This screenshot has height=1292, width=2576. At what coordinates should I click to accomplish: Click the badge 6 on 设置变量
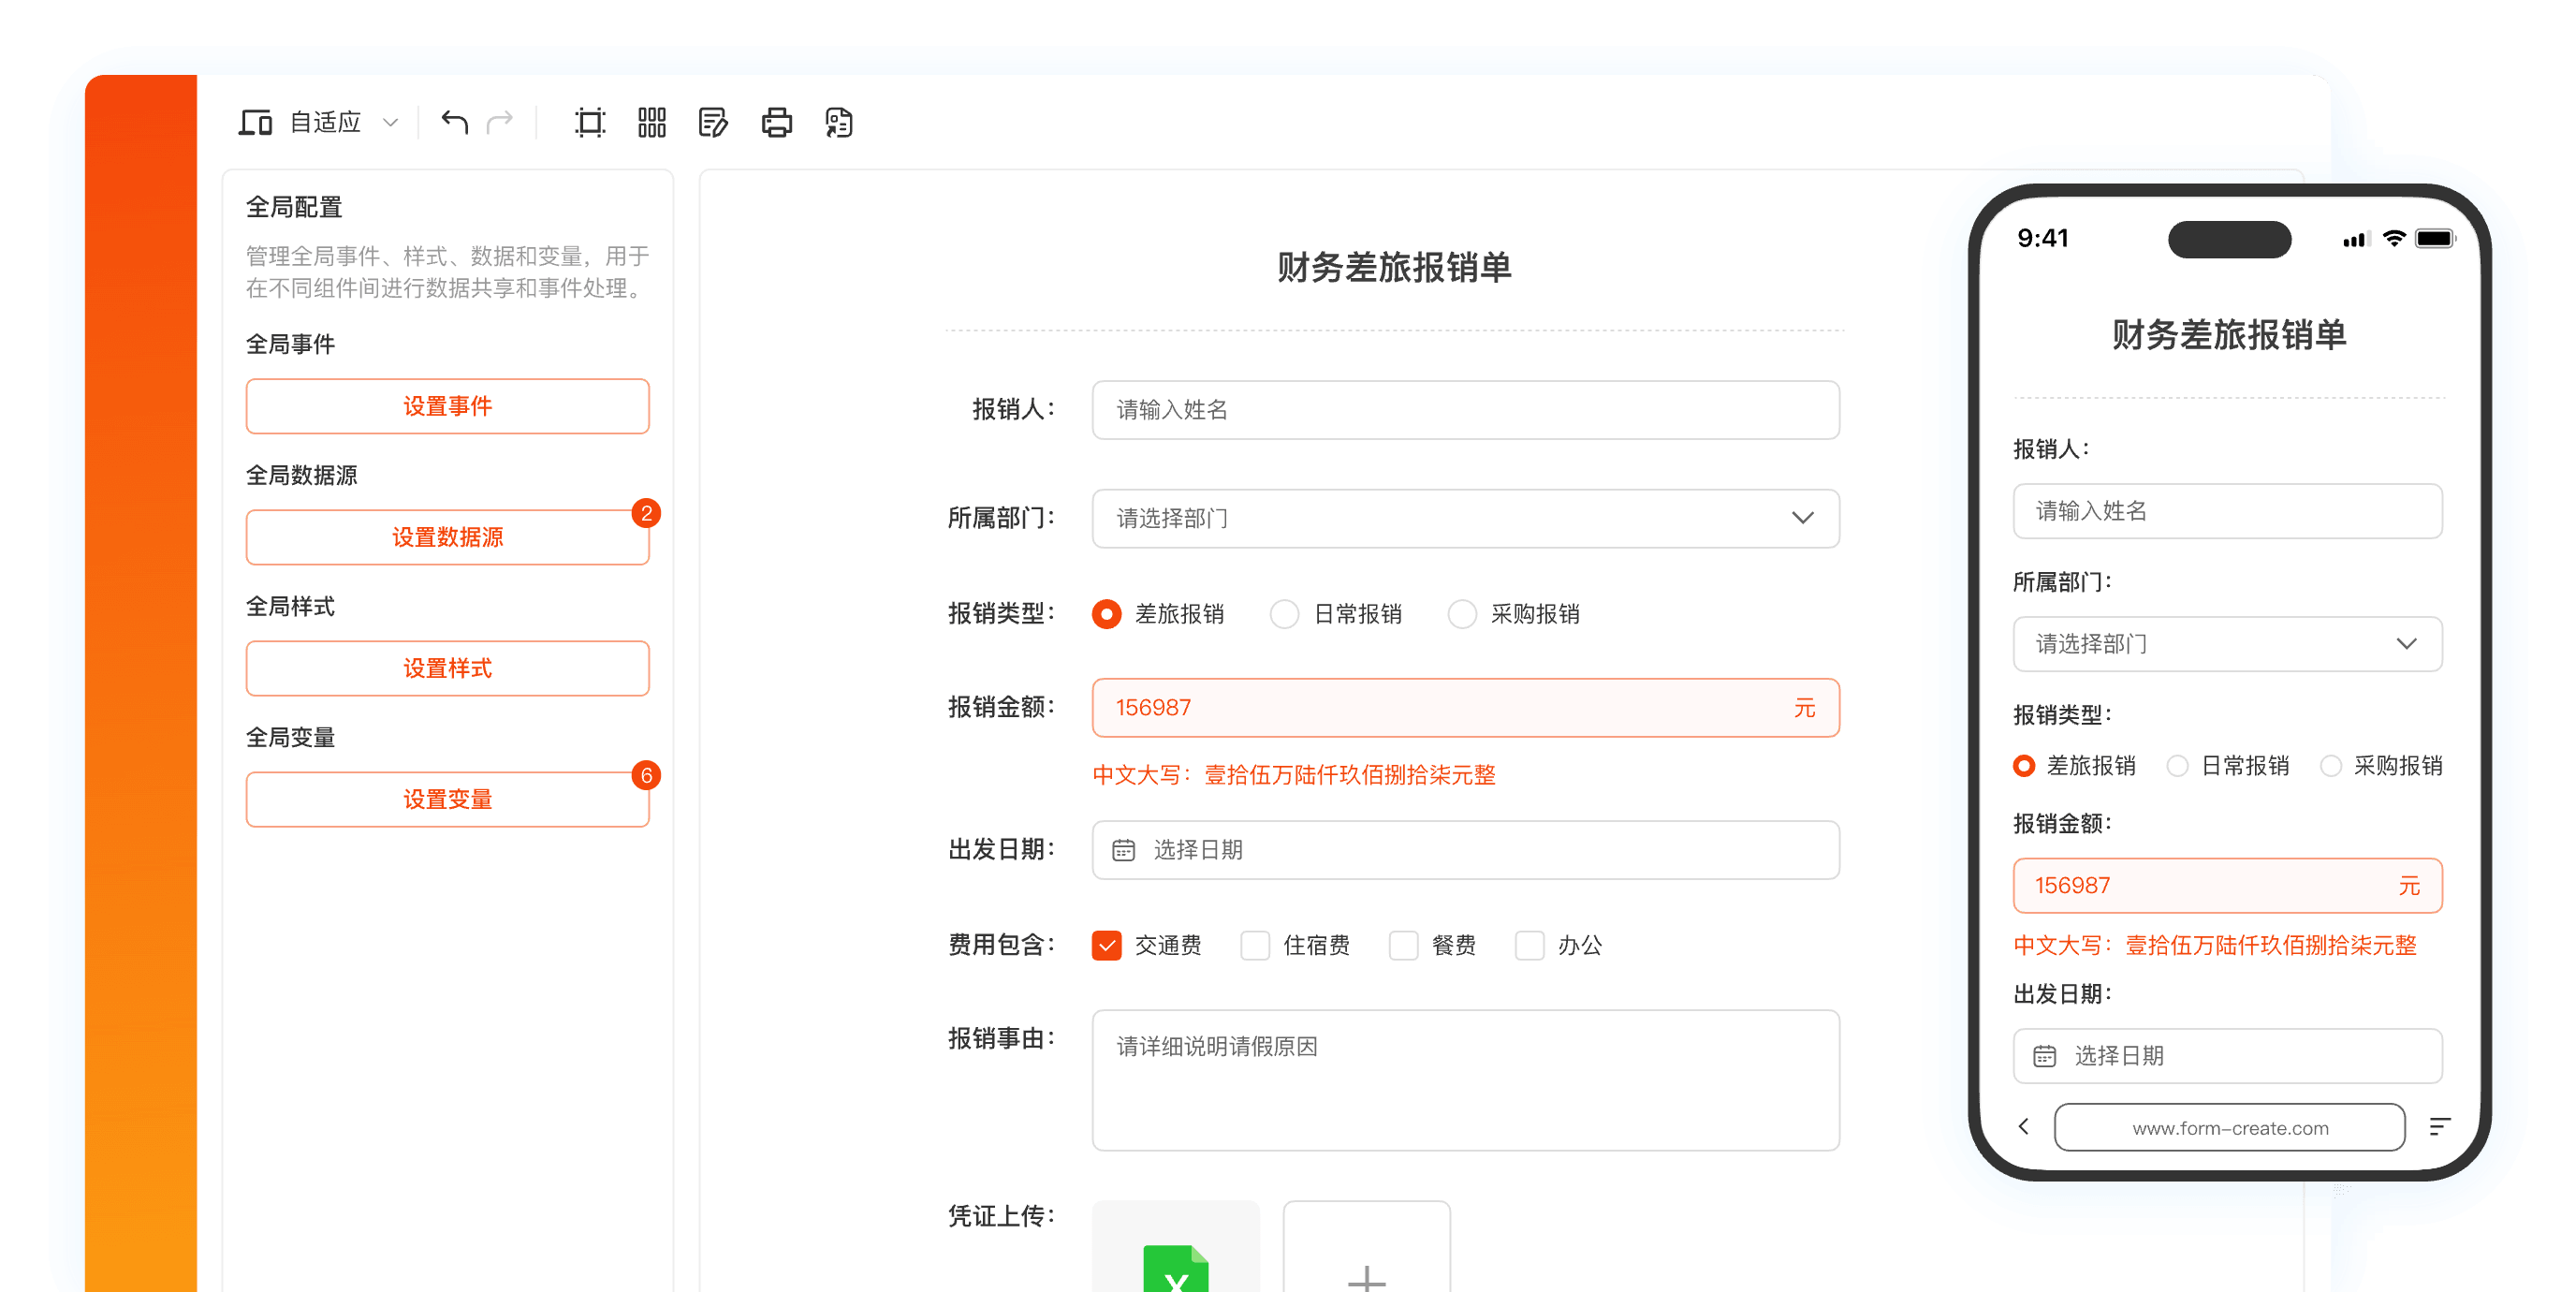[x=646, y=775]
